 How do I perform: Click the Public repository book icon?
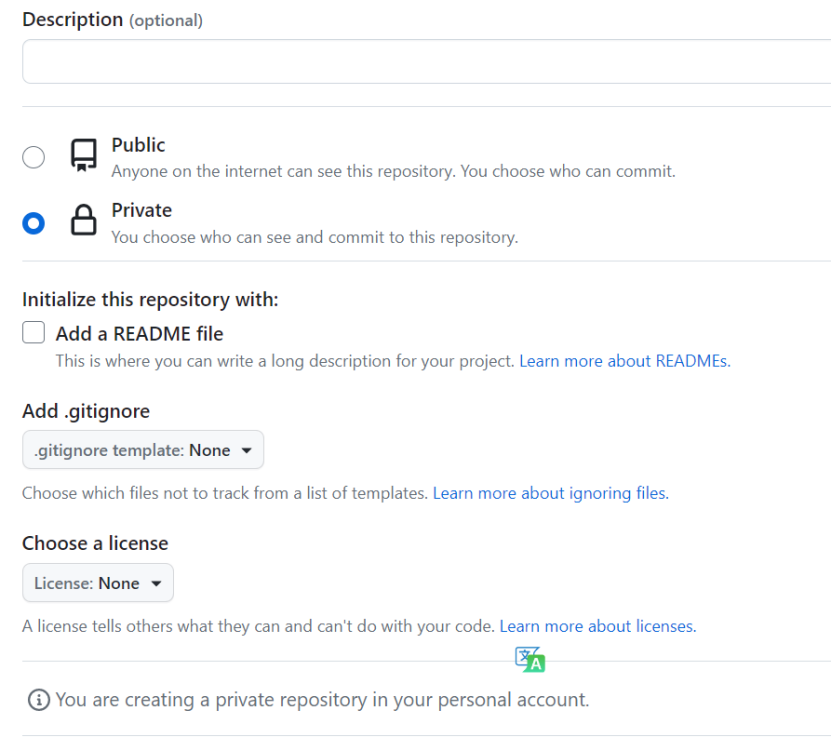click(x=84, y=156)
